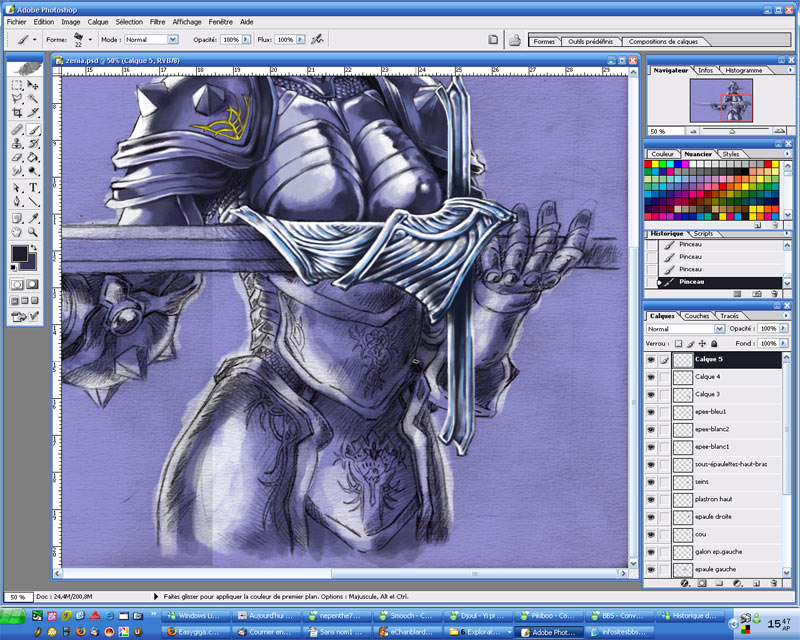Click the foreground color swatch
Viewport: 800px width, 640px height.
19,253
